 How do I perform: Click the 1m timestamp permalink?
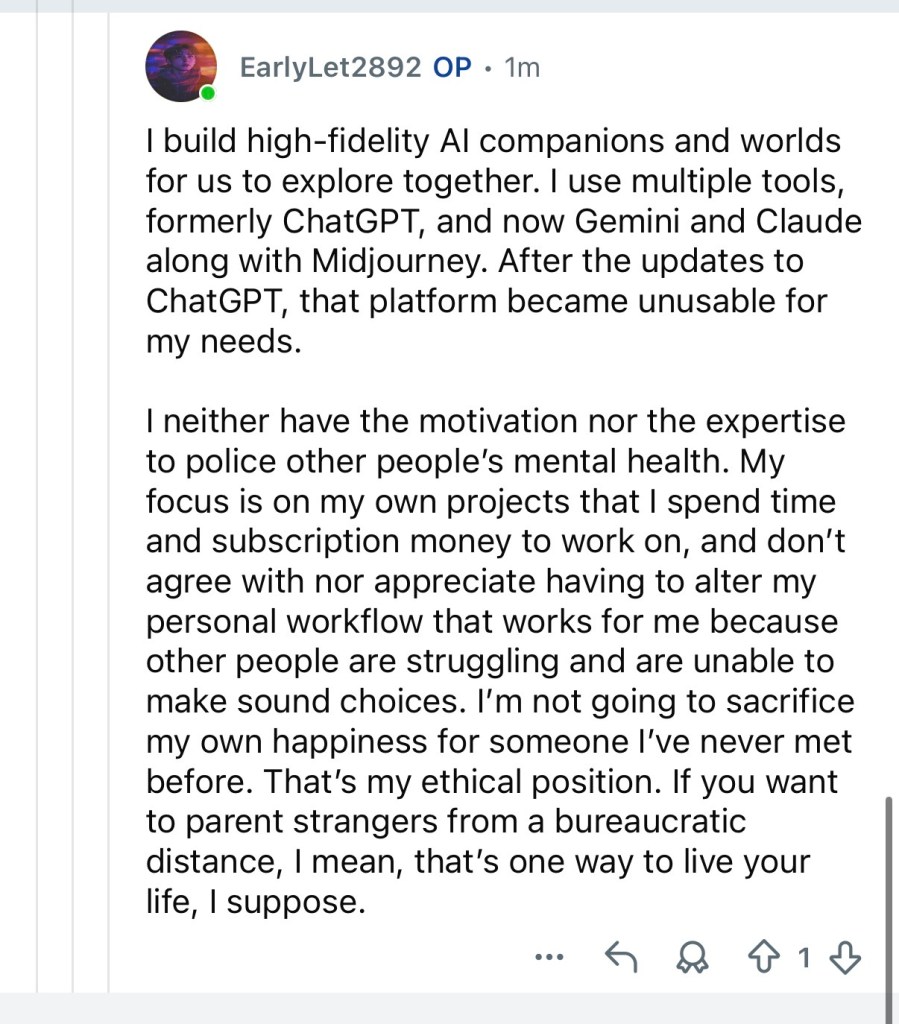tap(521, 68)
